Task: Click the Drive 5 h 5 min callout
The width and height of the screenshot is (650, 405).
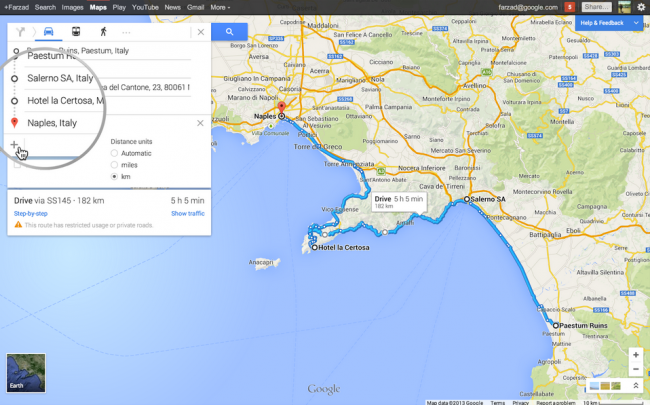Action: tap(399, 202)
